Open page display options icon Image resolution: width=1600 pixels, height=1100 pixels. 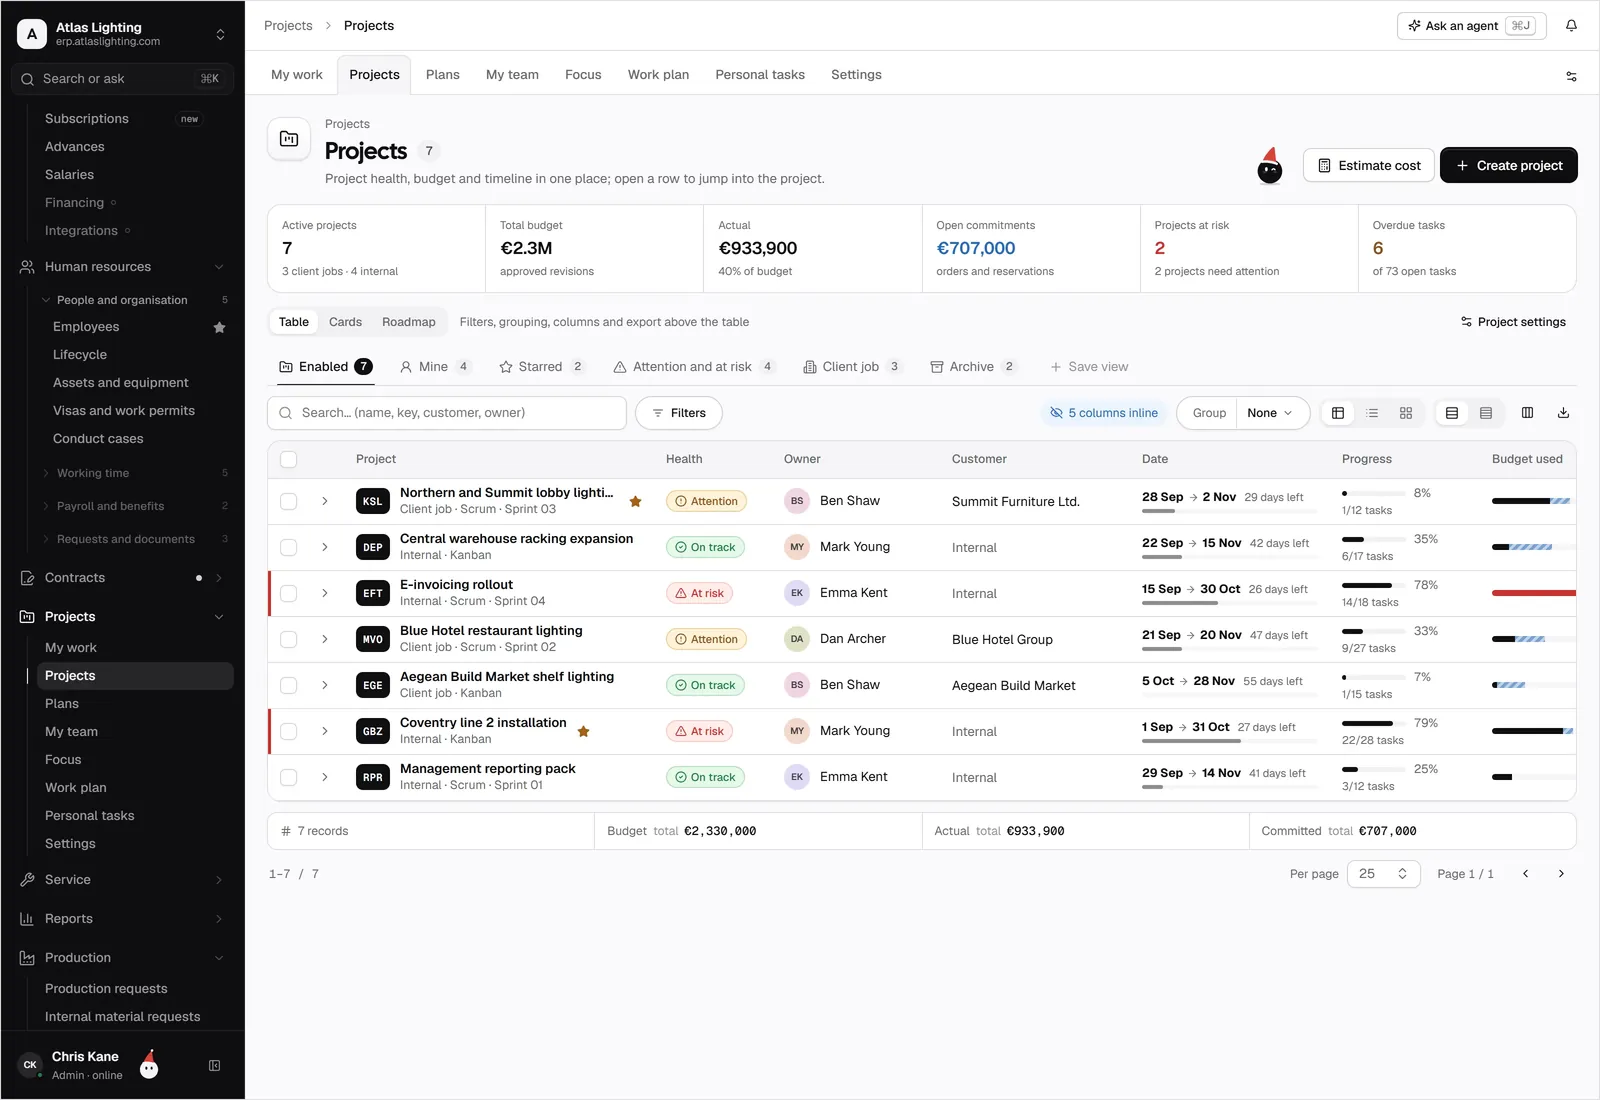(x=1571, y=76)
